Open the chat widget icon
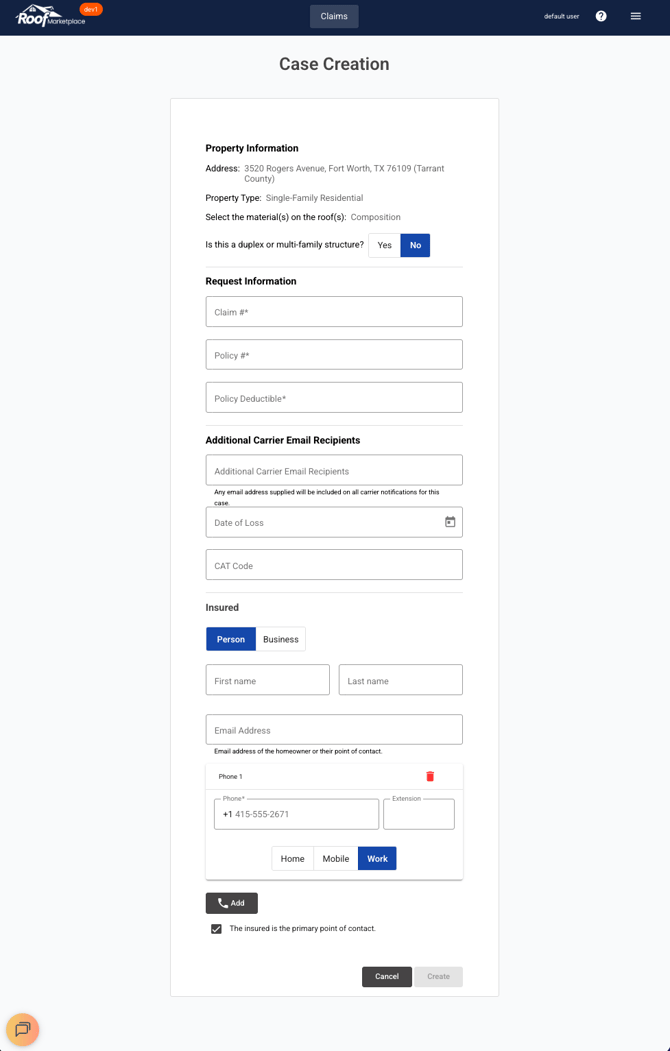Viewport: 670px width, 1051px height. (x=22, y=1029)
